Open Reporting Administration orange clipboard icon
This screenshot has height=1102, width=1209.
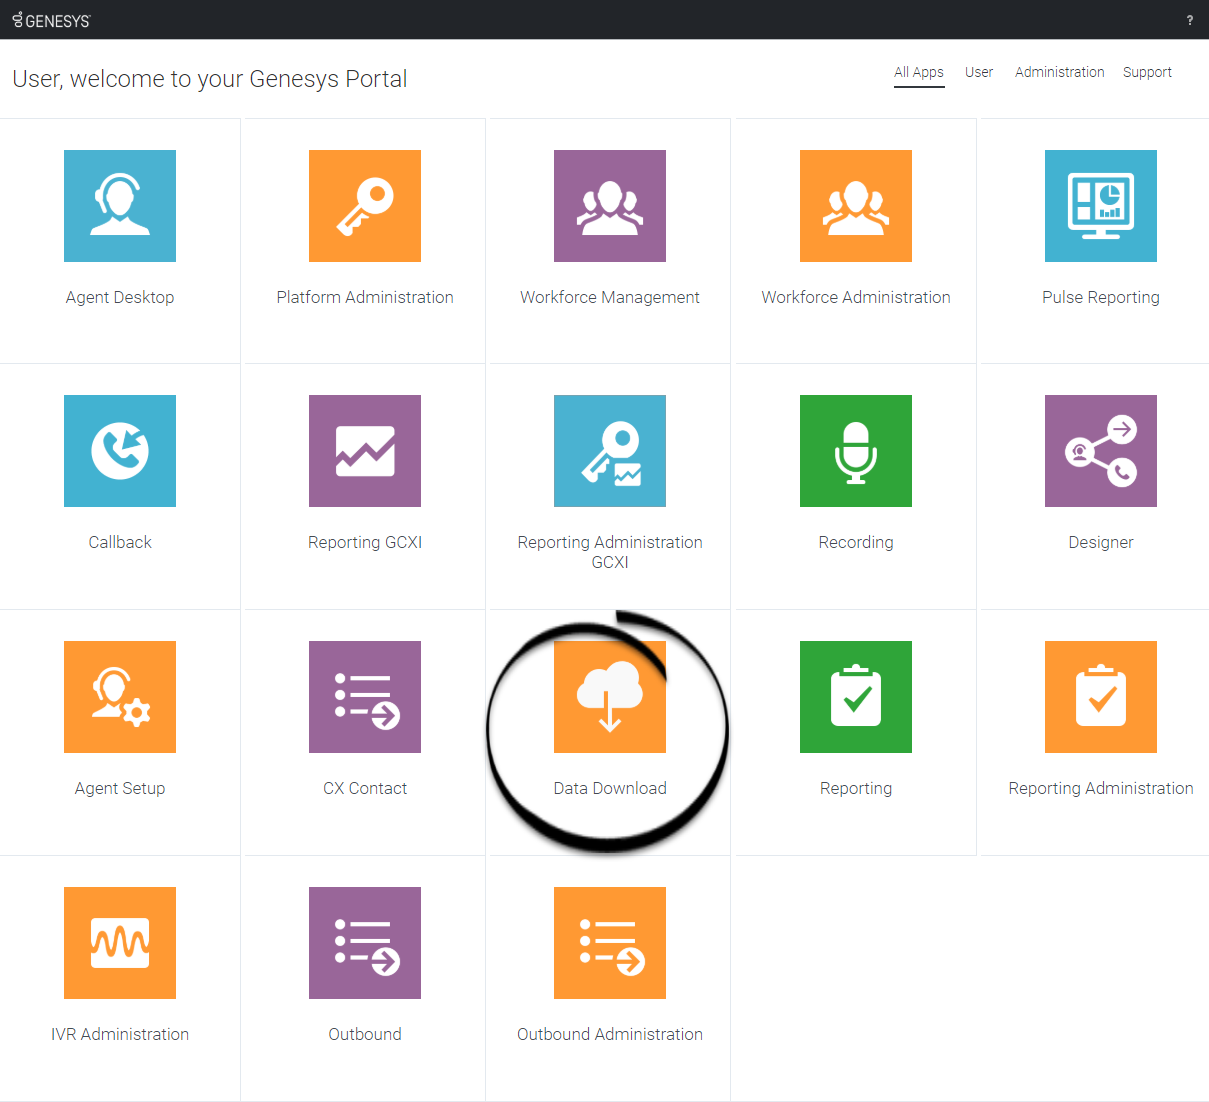[1101, 697]
